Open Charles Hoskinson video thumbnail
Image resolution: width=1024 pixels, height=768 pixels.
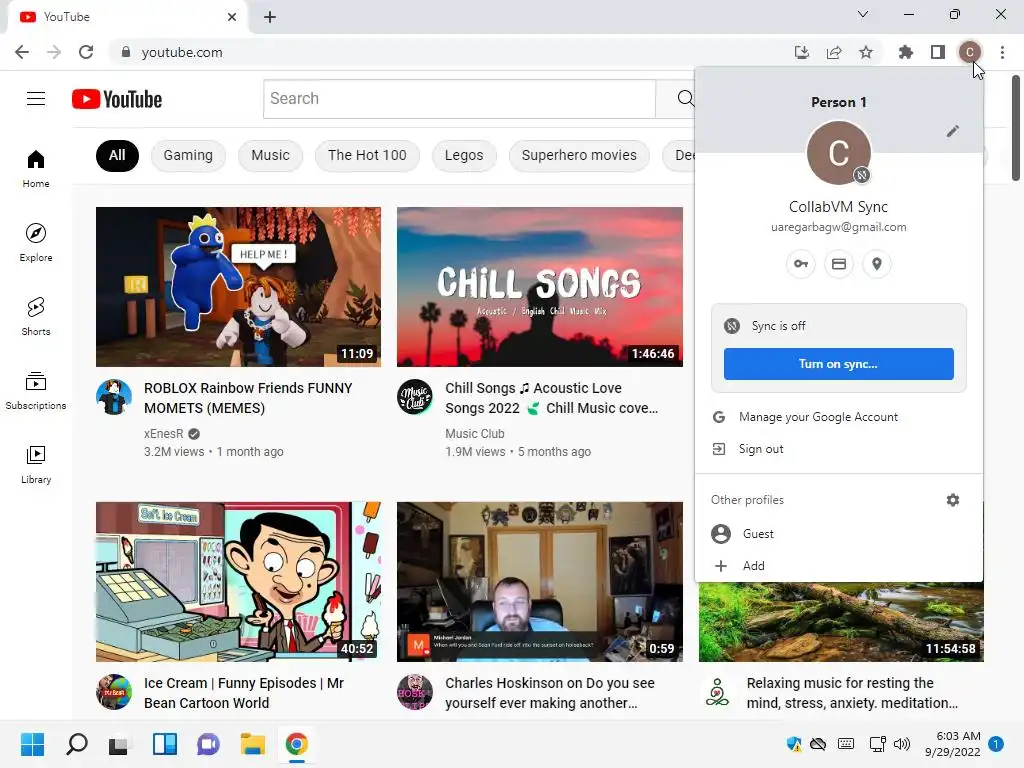(x=539, y=582)
